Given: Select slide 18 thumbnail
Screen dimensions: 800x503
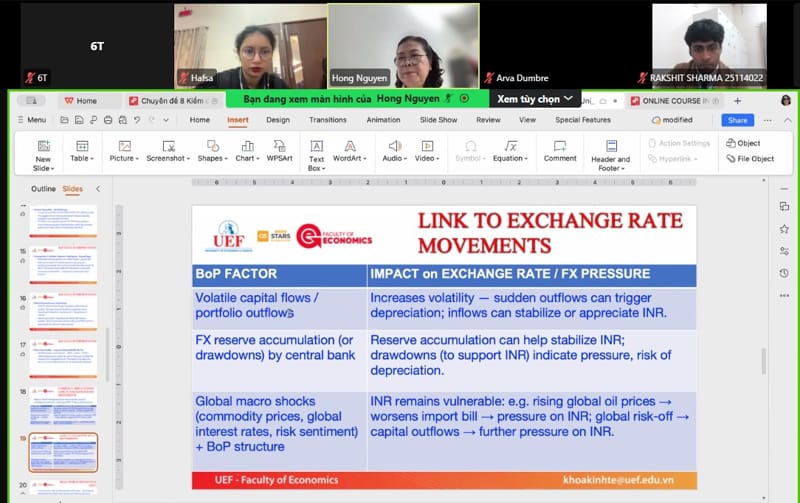Looking at the screenshot, I should pyautogui.click(x=63, y=406).
